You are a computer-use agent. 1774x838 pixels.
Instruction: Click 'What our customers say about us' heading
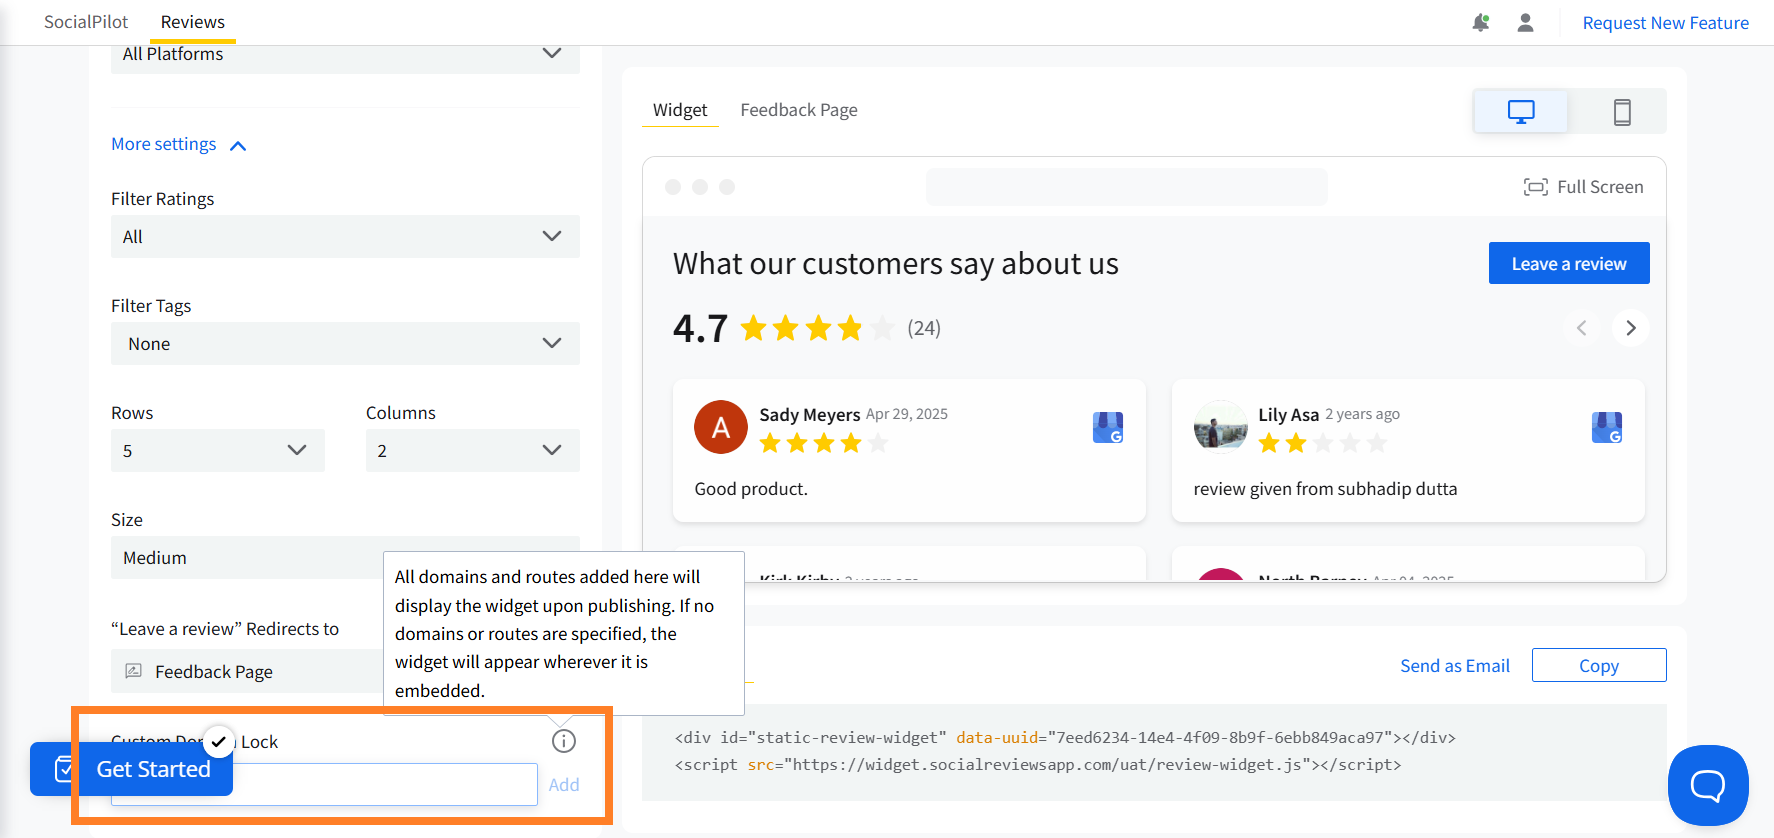(x=896, y=264)
